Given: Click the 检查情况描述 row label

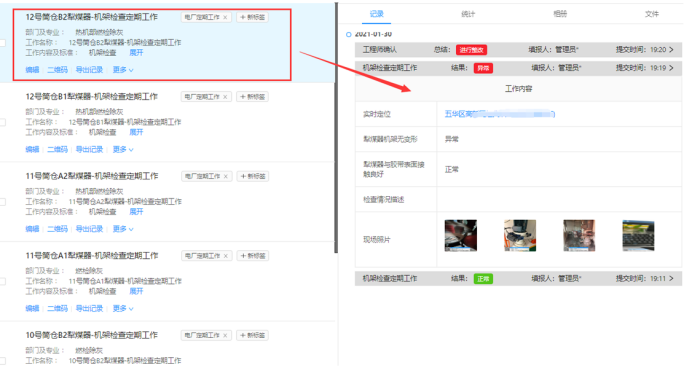Looking at the screenshot, I should (384, 200).
